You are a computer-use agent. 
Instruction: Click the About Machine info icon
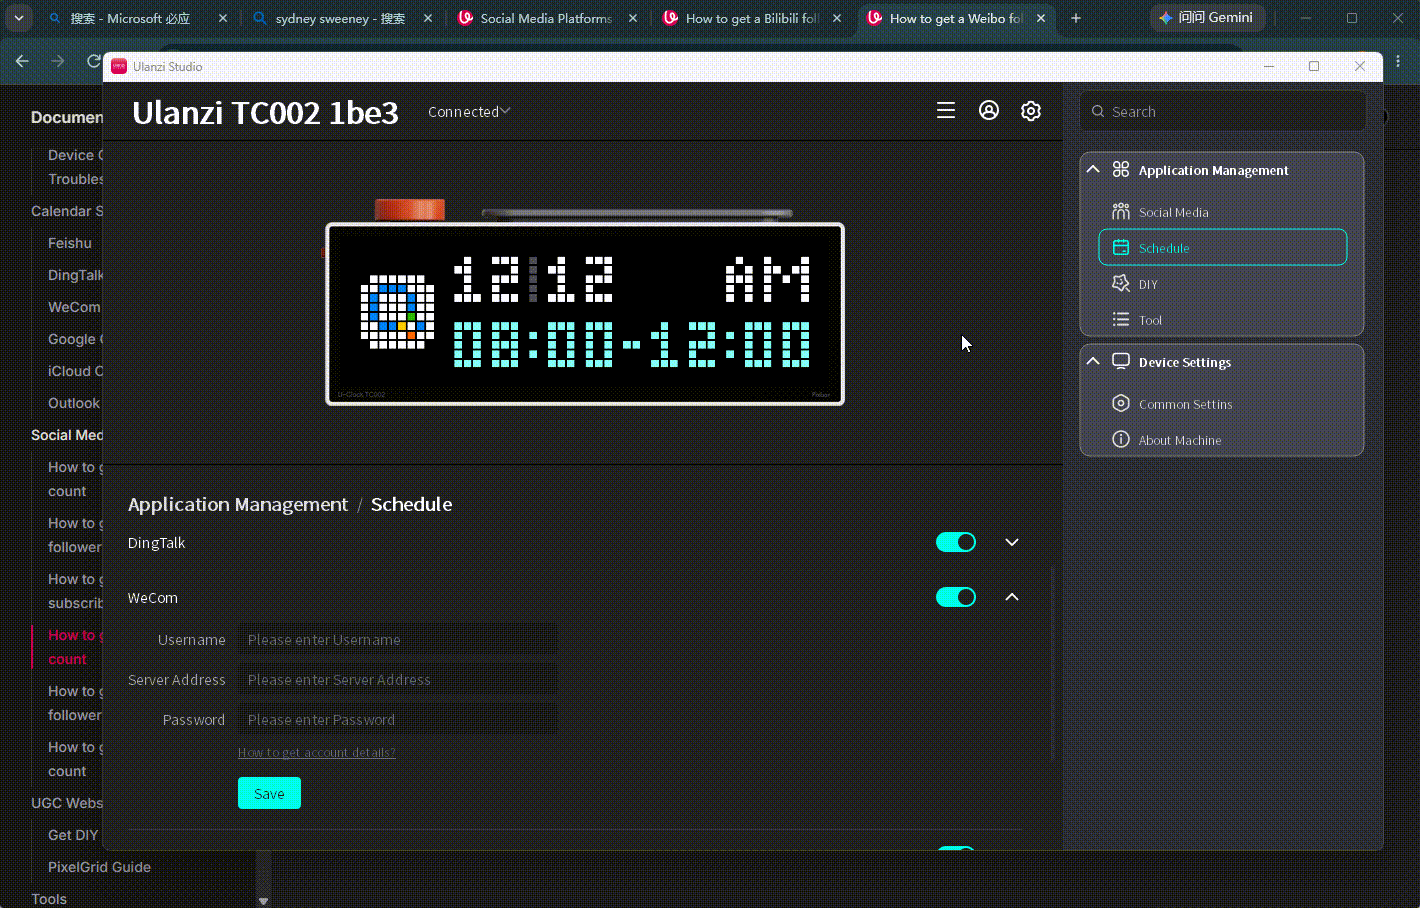click(x=1121, y=439)
